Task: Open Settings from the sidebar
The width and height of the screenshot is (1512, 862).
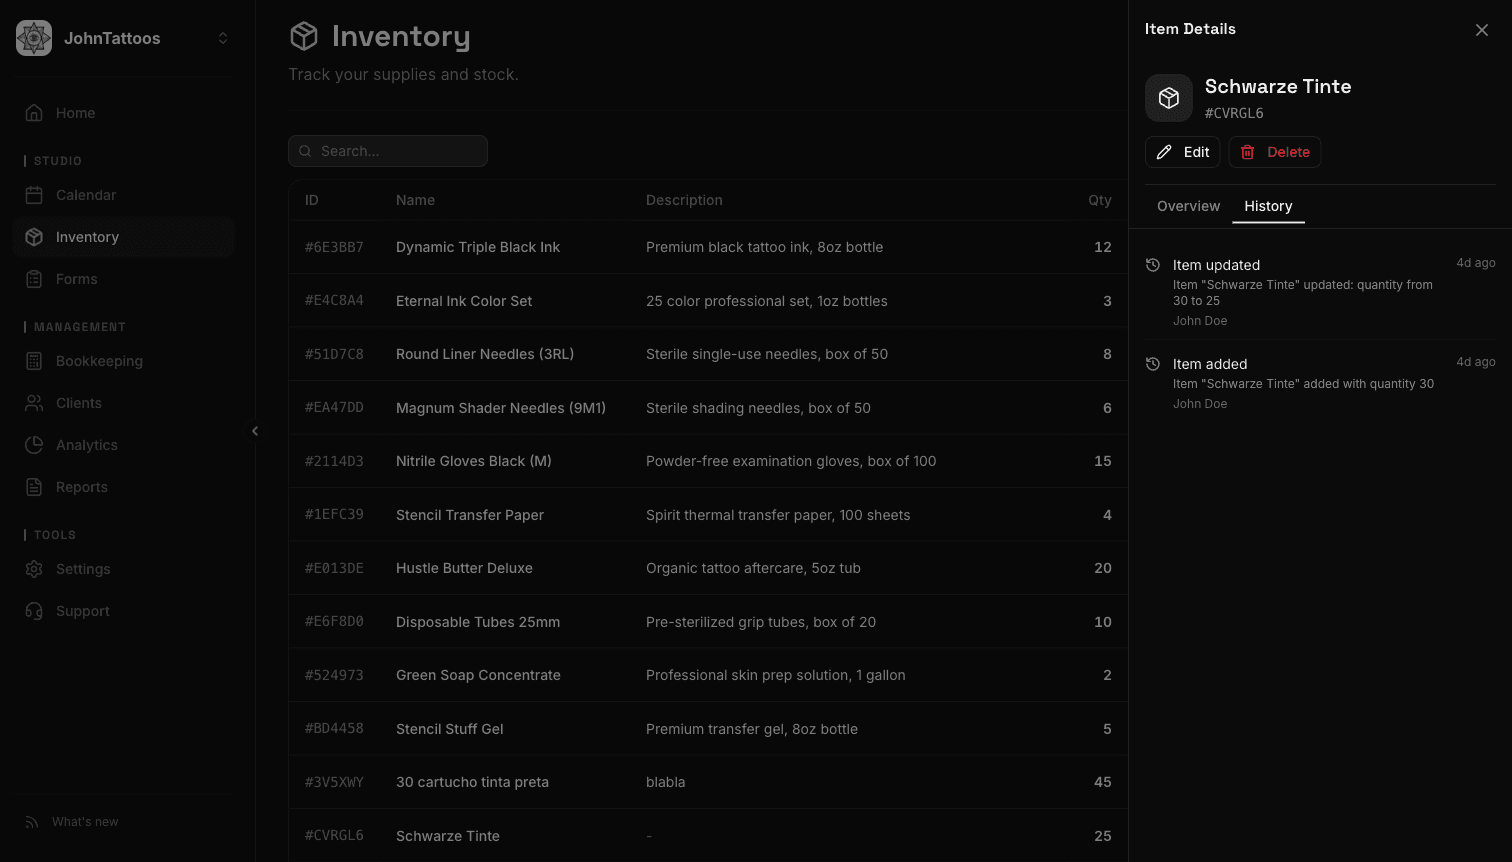Action: (x=83, y=569)
